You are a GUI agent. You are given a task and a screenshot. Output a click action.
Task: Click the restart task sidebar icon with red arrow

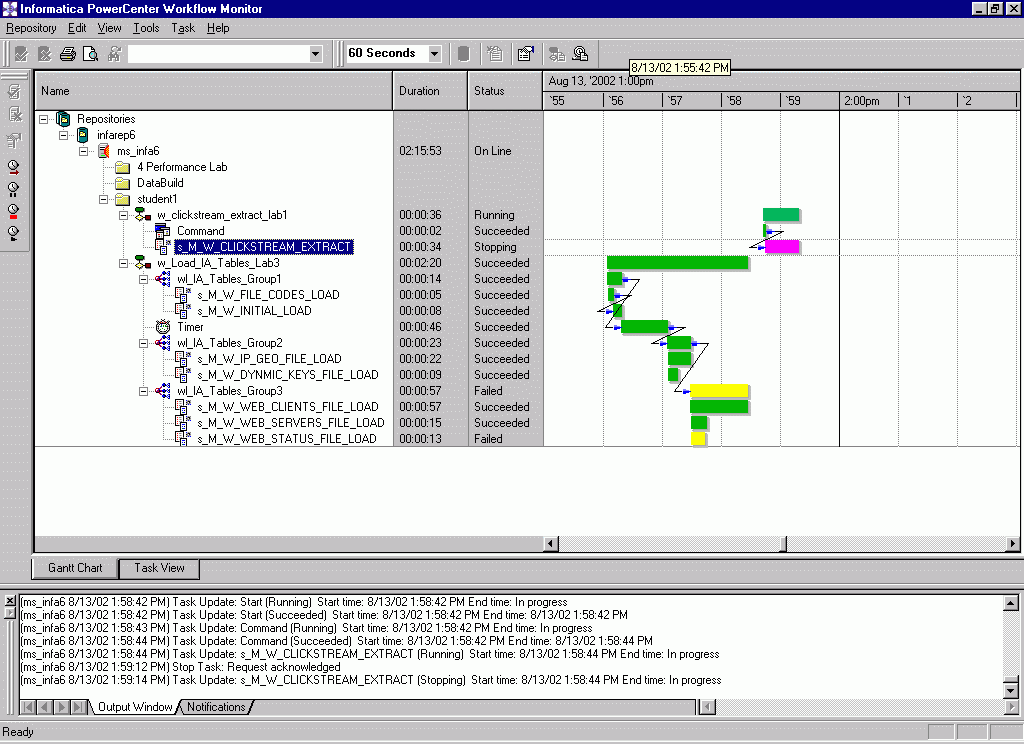click(14, 167)
